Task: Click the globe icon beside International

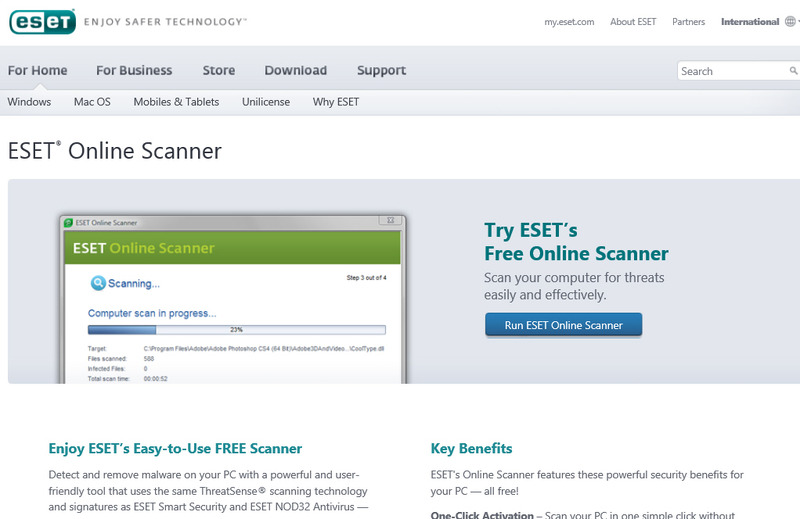Action: click(x=790, y=22)
